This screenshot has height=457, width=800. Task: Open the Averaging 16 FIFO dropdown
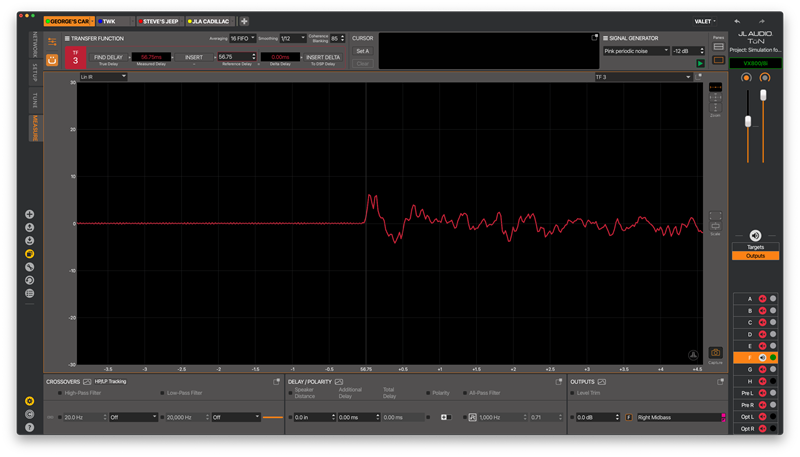click(242, 38)
